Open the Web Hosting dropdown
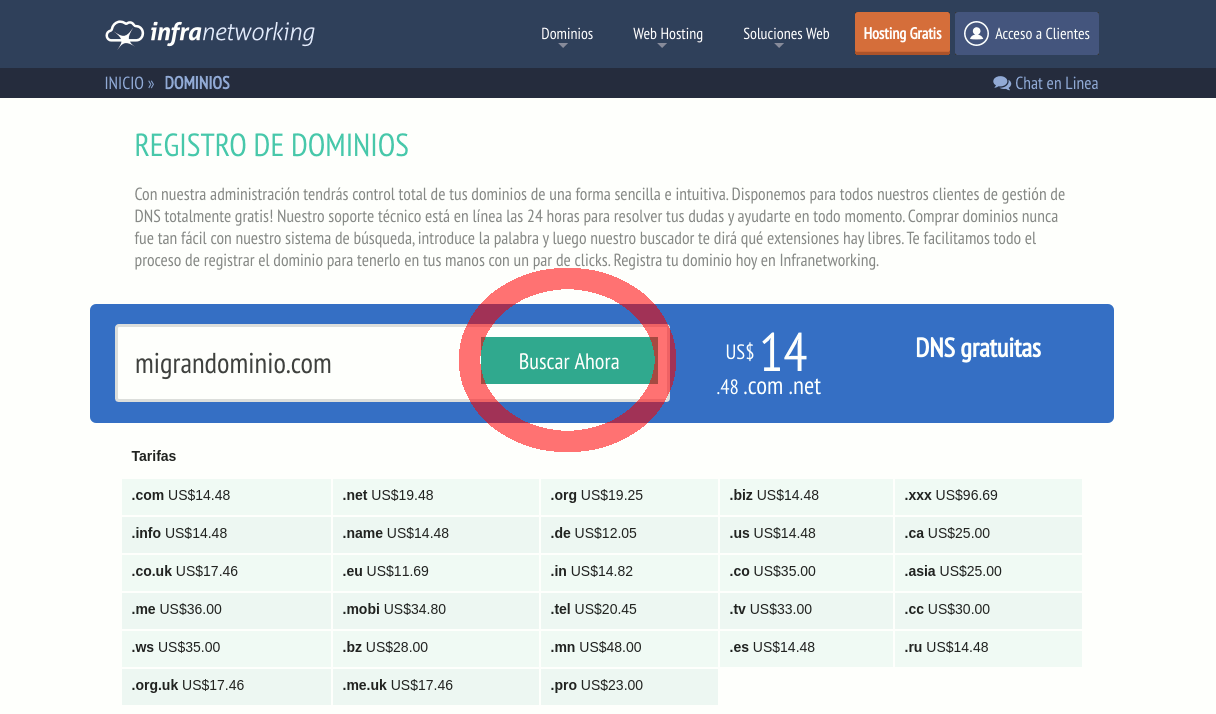The height and width of the screenshot is (714, 1216). click(x=667, y=33)
